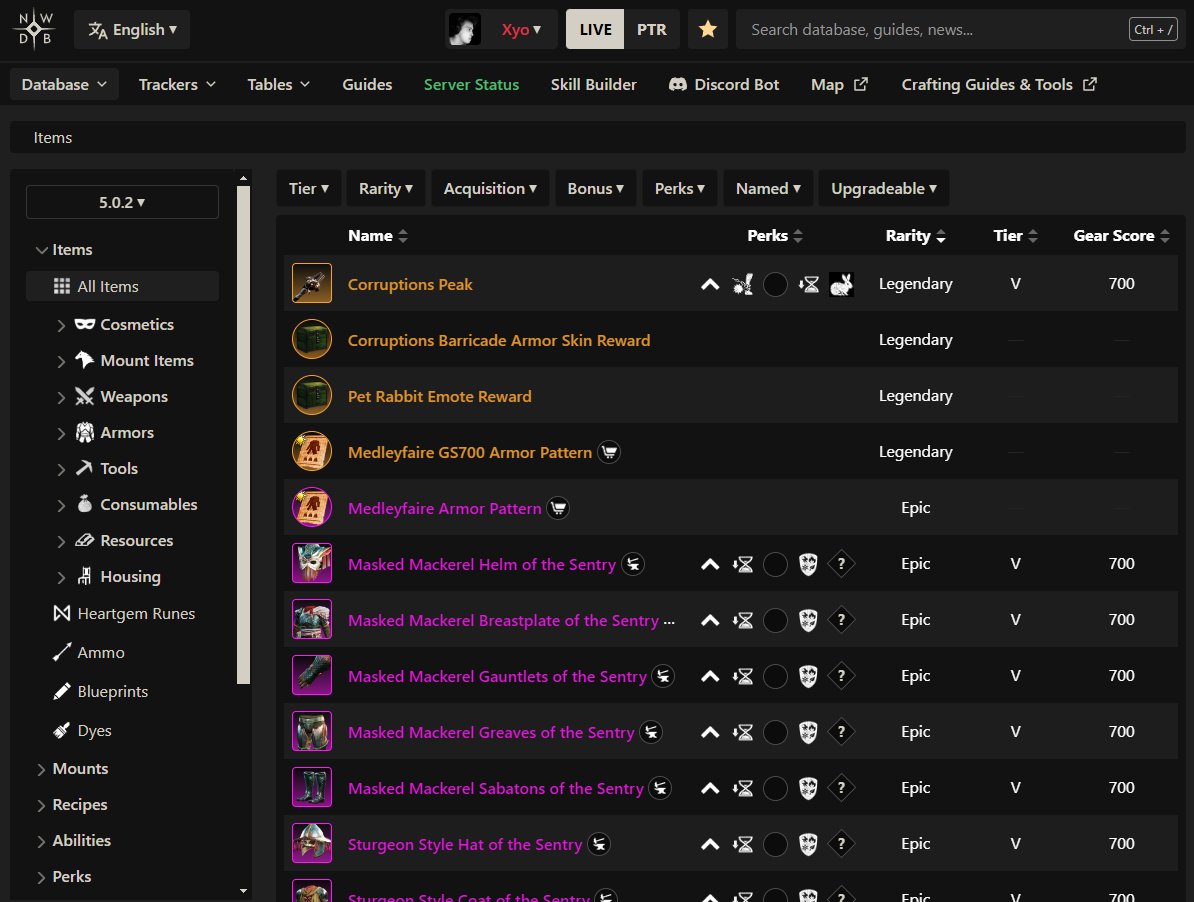Open the Tables menu
Viewport: 1194px width, 902px height.
point(279,84)
